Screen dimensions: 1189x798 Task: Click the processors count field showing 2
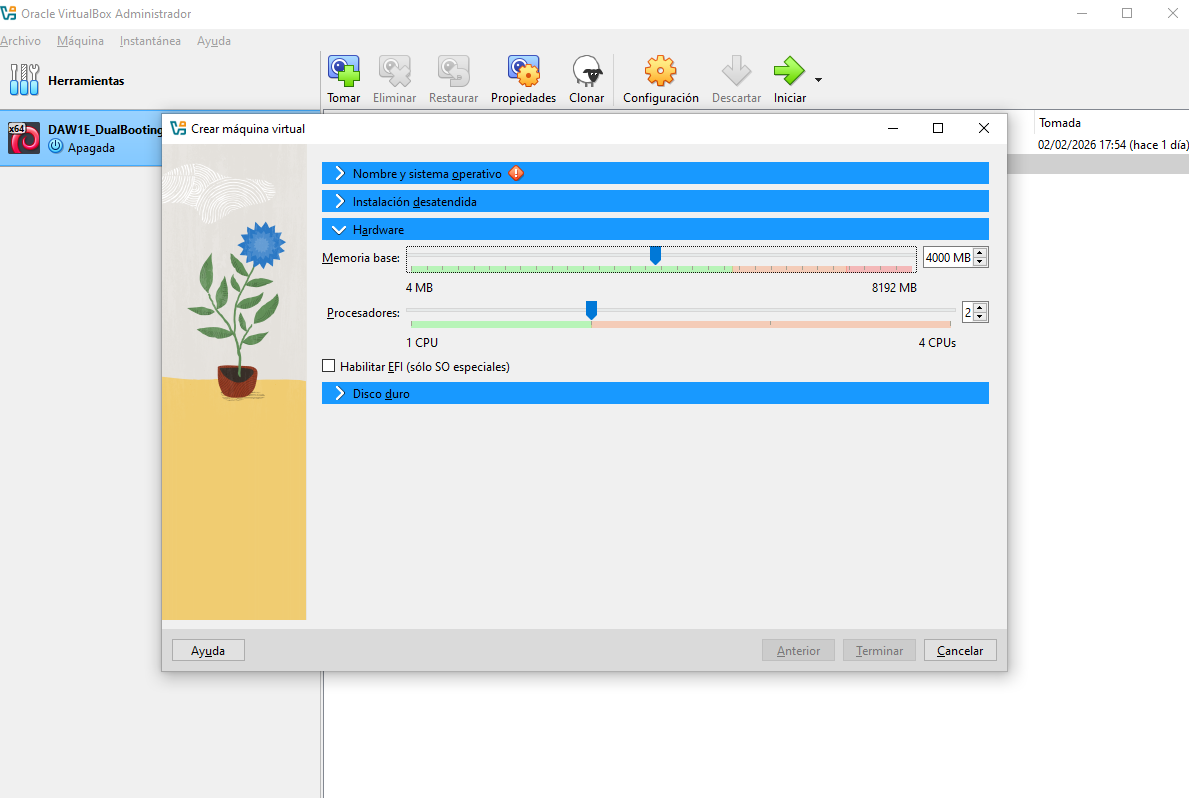[968, 312]
